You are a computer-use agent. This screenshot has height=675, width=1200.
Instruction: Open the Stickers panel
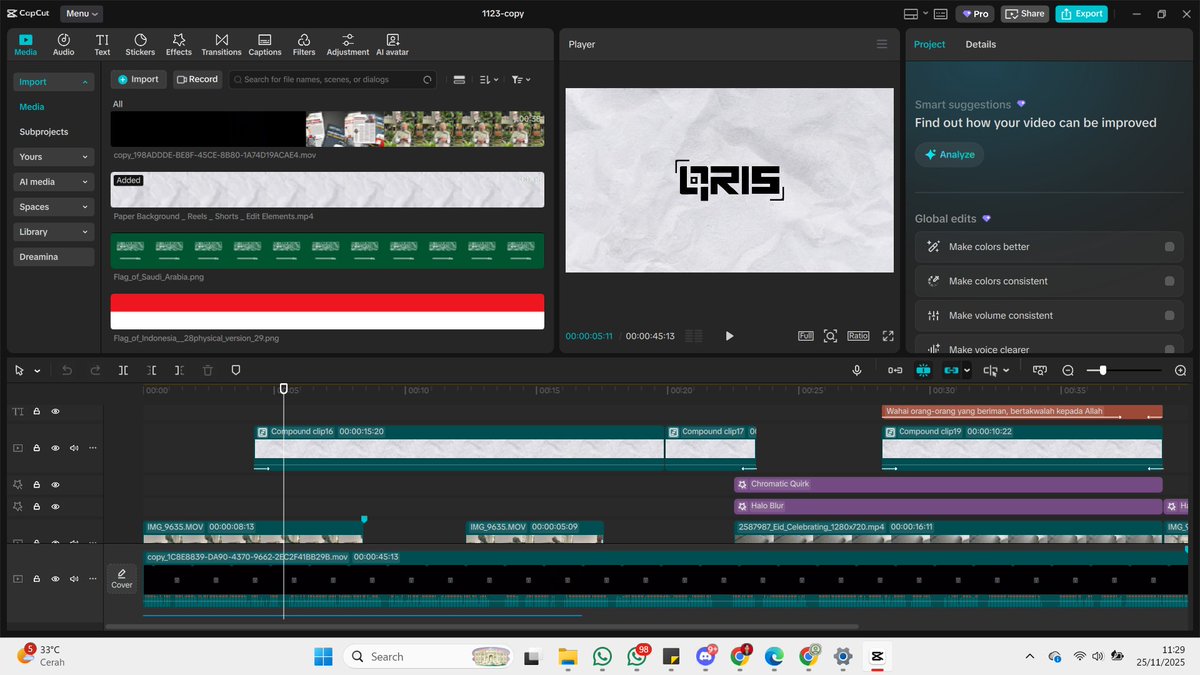pyautogui.click(x=140, y=44)
